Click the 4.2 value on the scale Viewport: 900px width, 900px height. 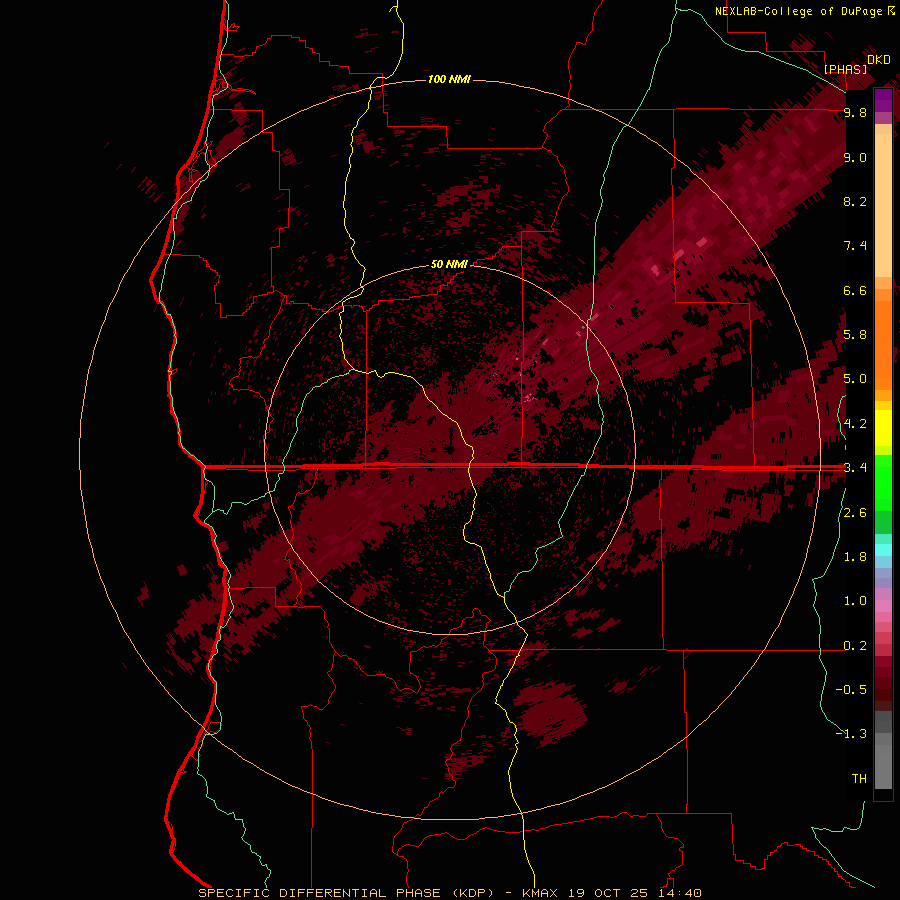click(x=855, y=424)
